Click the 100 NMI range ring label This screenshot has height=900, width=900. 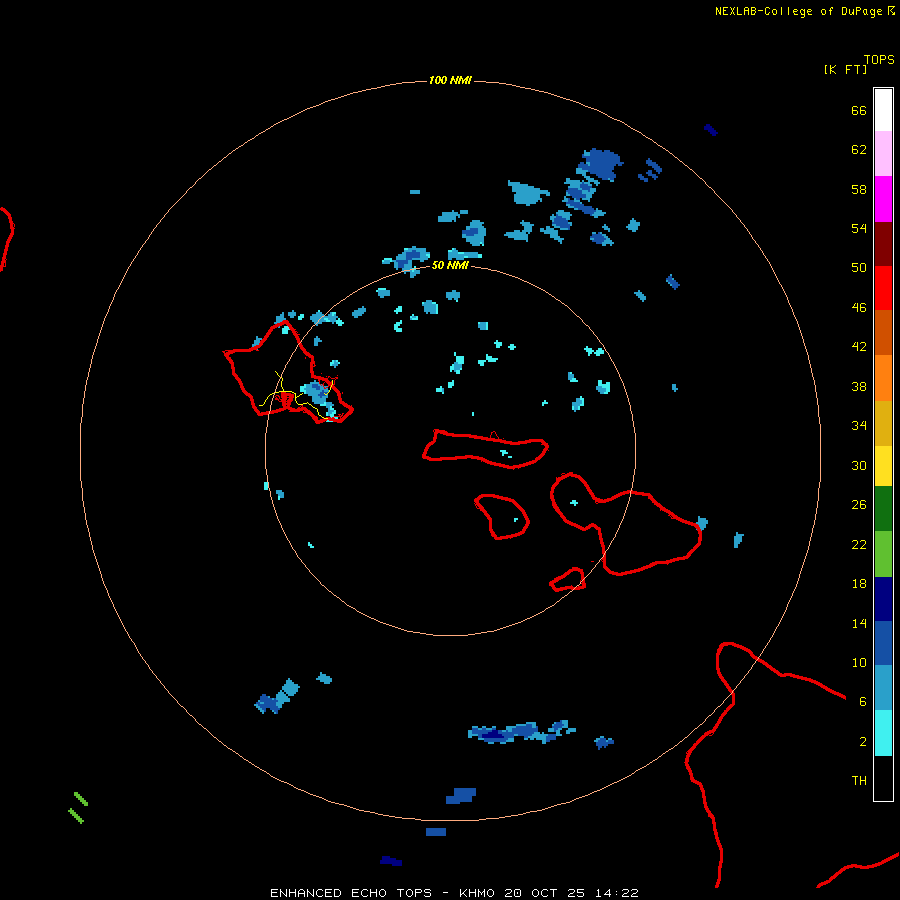[x=450, y=80]
